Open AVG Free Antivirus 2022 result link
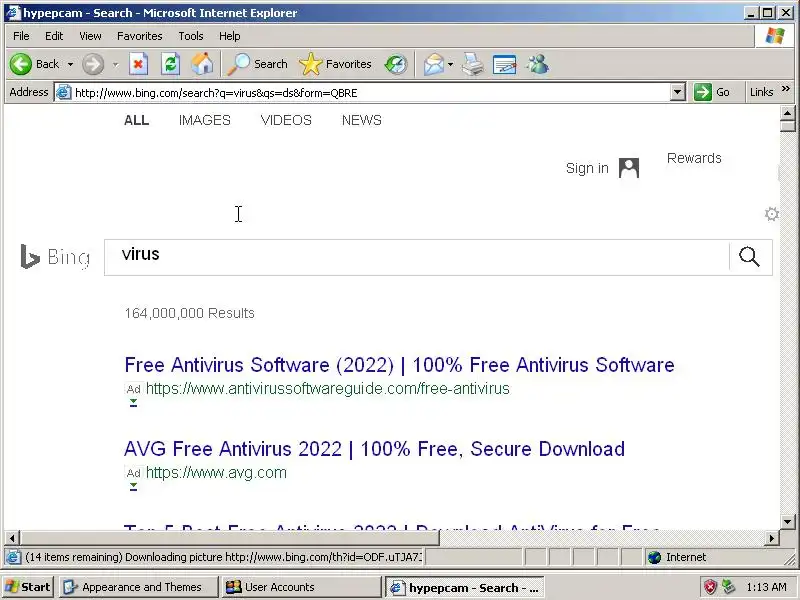Screen dimensions: 800x600 pyautogui.click(x=374, y=449)
